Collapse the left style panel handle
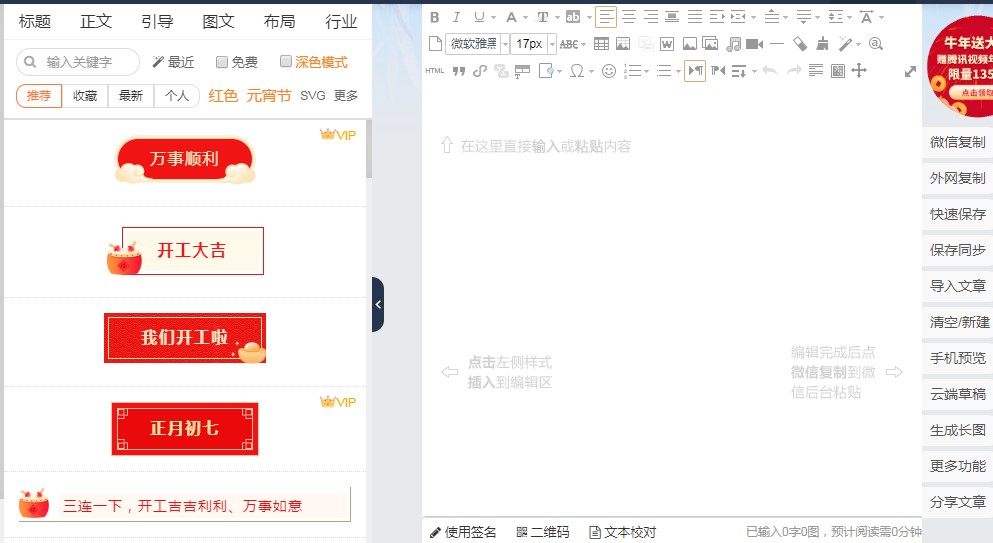The image size is (993, 543). 377,304
